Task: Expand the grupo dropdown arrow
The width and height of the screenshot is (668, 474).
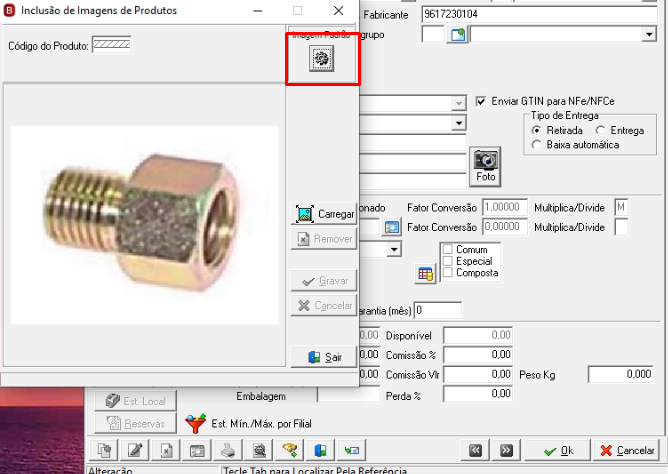Action: tap(649, 34)
